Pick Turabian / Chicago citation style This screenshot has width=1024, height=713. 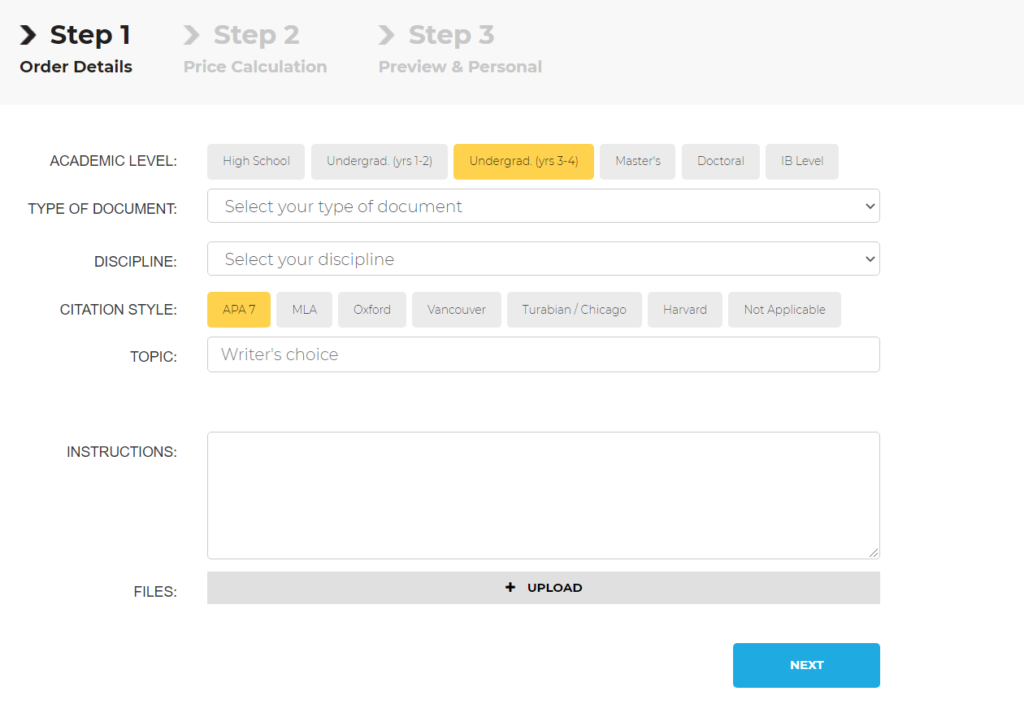(x=574, y=309)
